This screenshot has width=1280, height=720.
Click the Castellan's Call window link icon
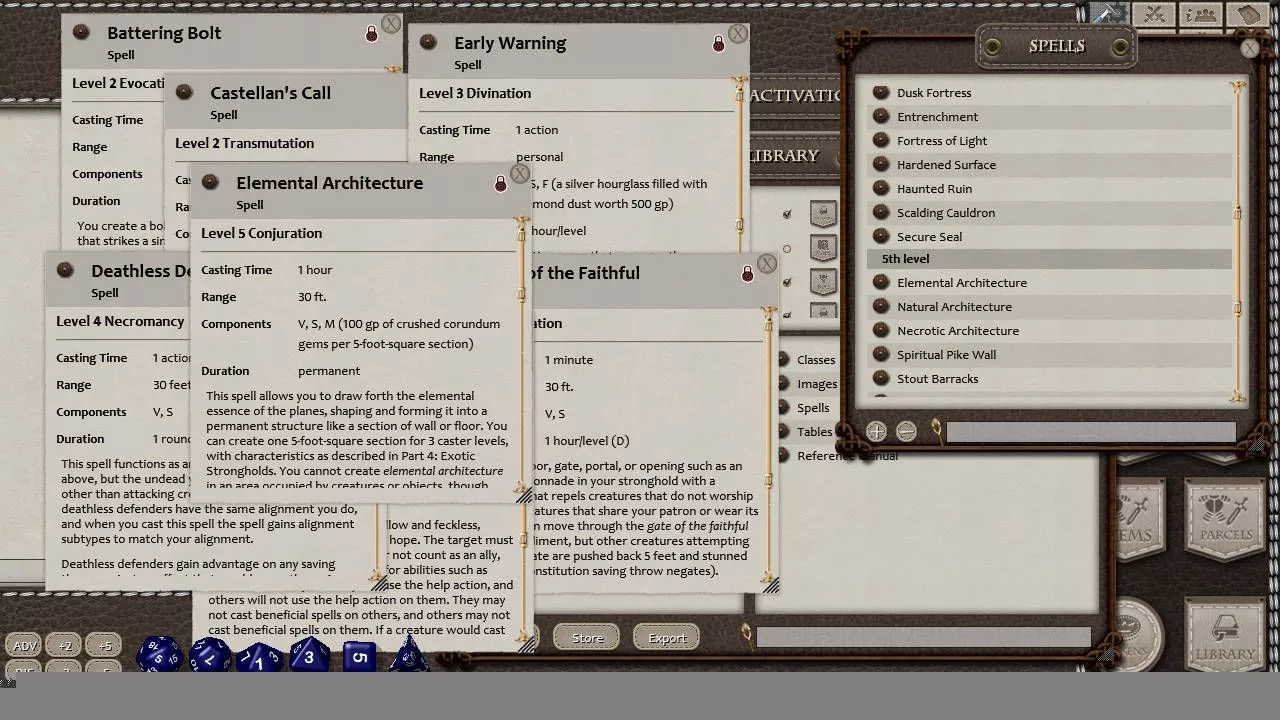[x=184, y=93]
